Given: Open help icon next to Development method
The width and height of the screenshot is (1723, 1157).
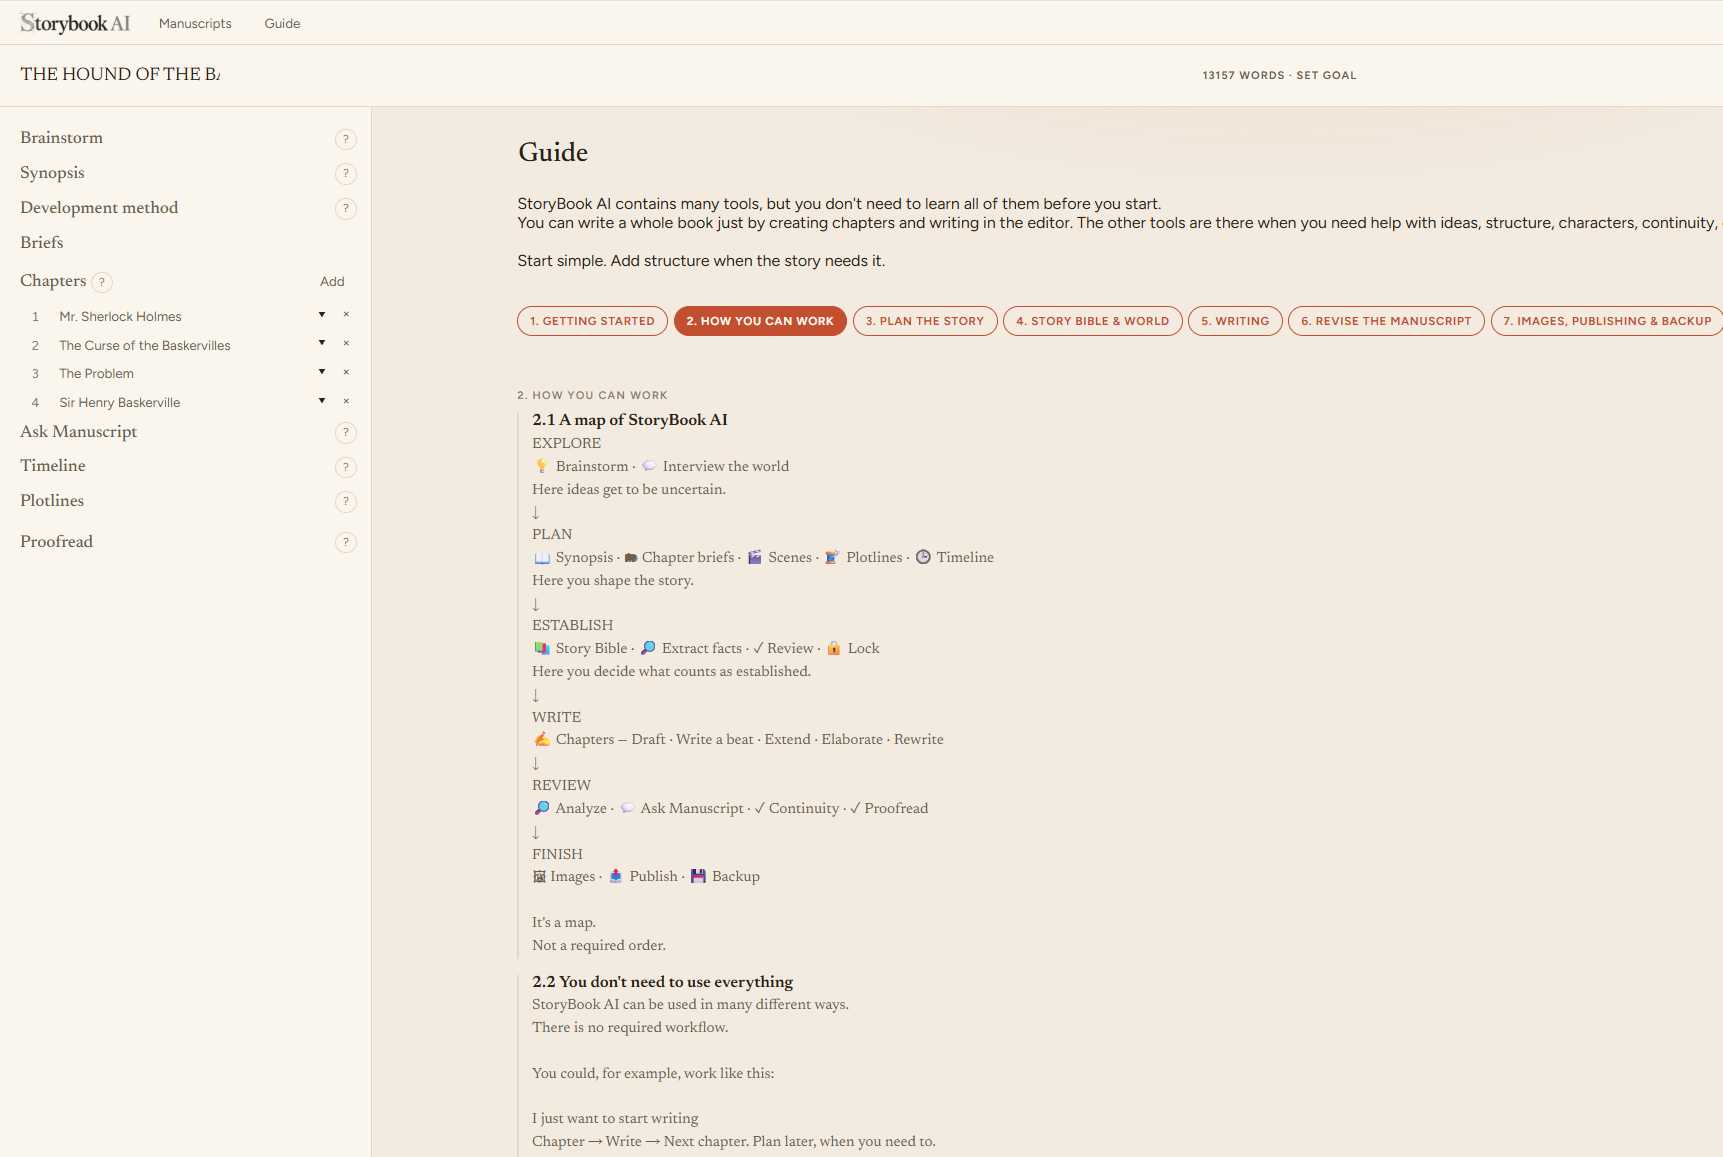Looking at the screenshot, I should pos(346,209).
